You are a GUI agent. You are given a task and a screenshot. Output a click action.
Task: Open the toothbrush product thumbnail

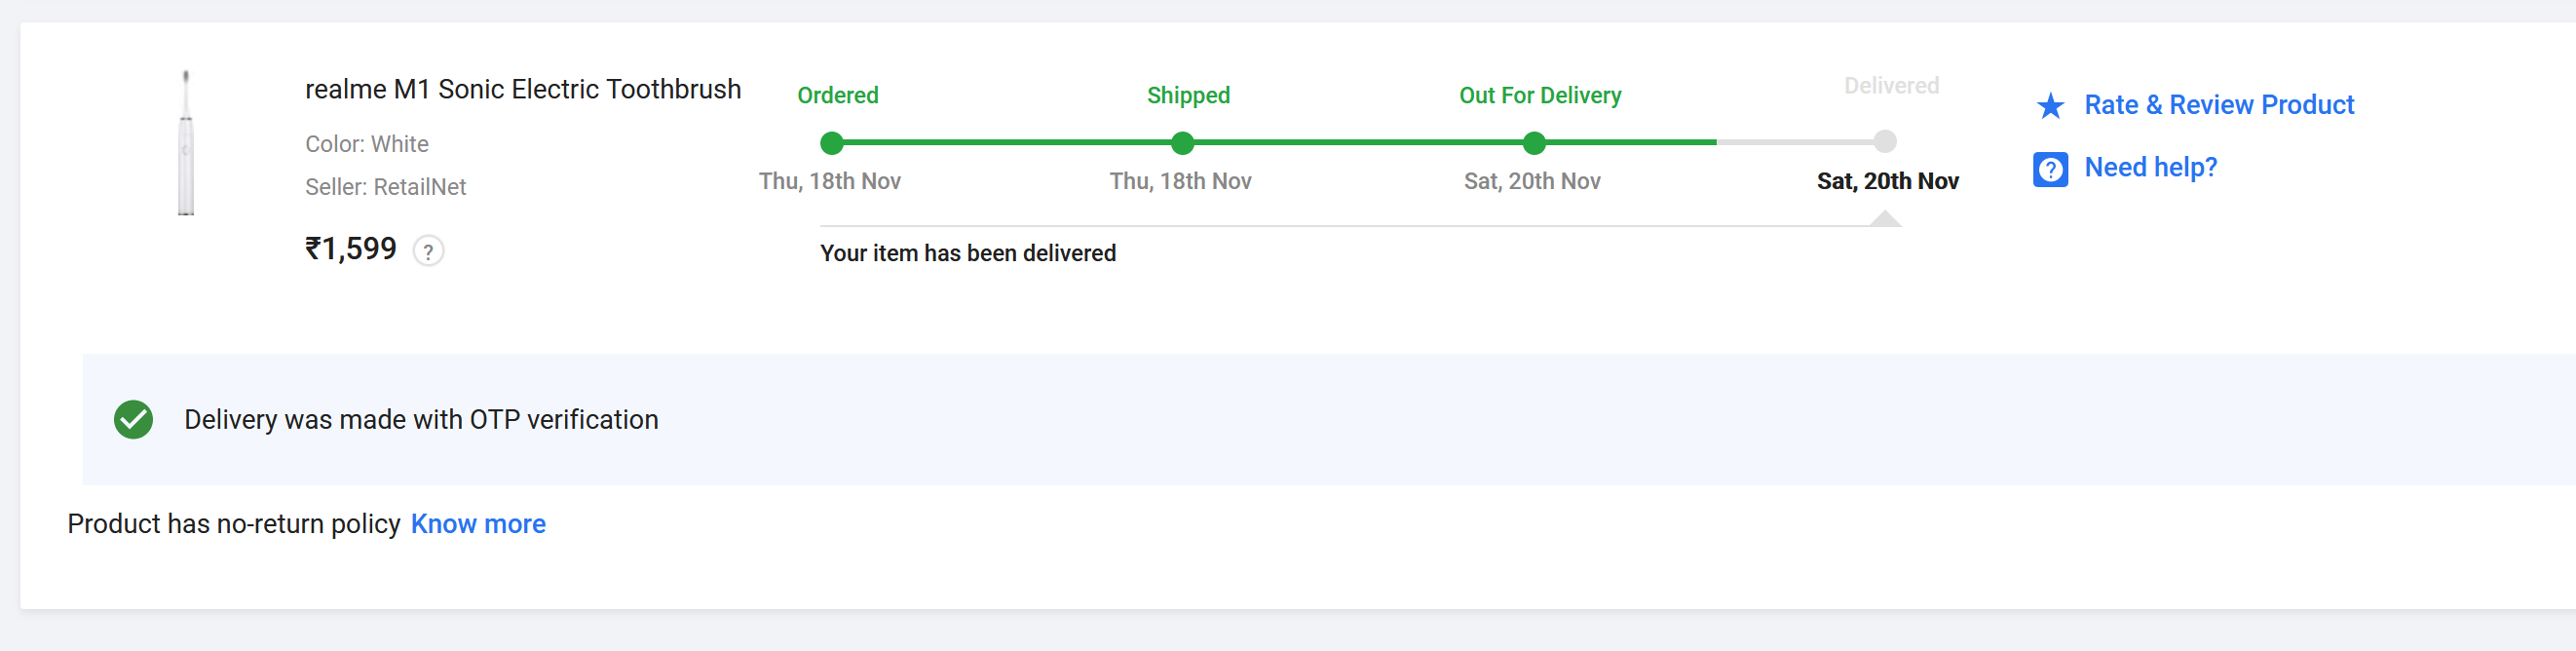186,143
